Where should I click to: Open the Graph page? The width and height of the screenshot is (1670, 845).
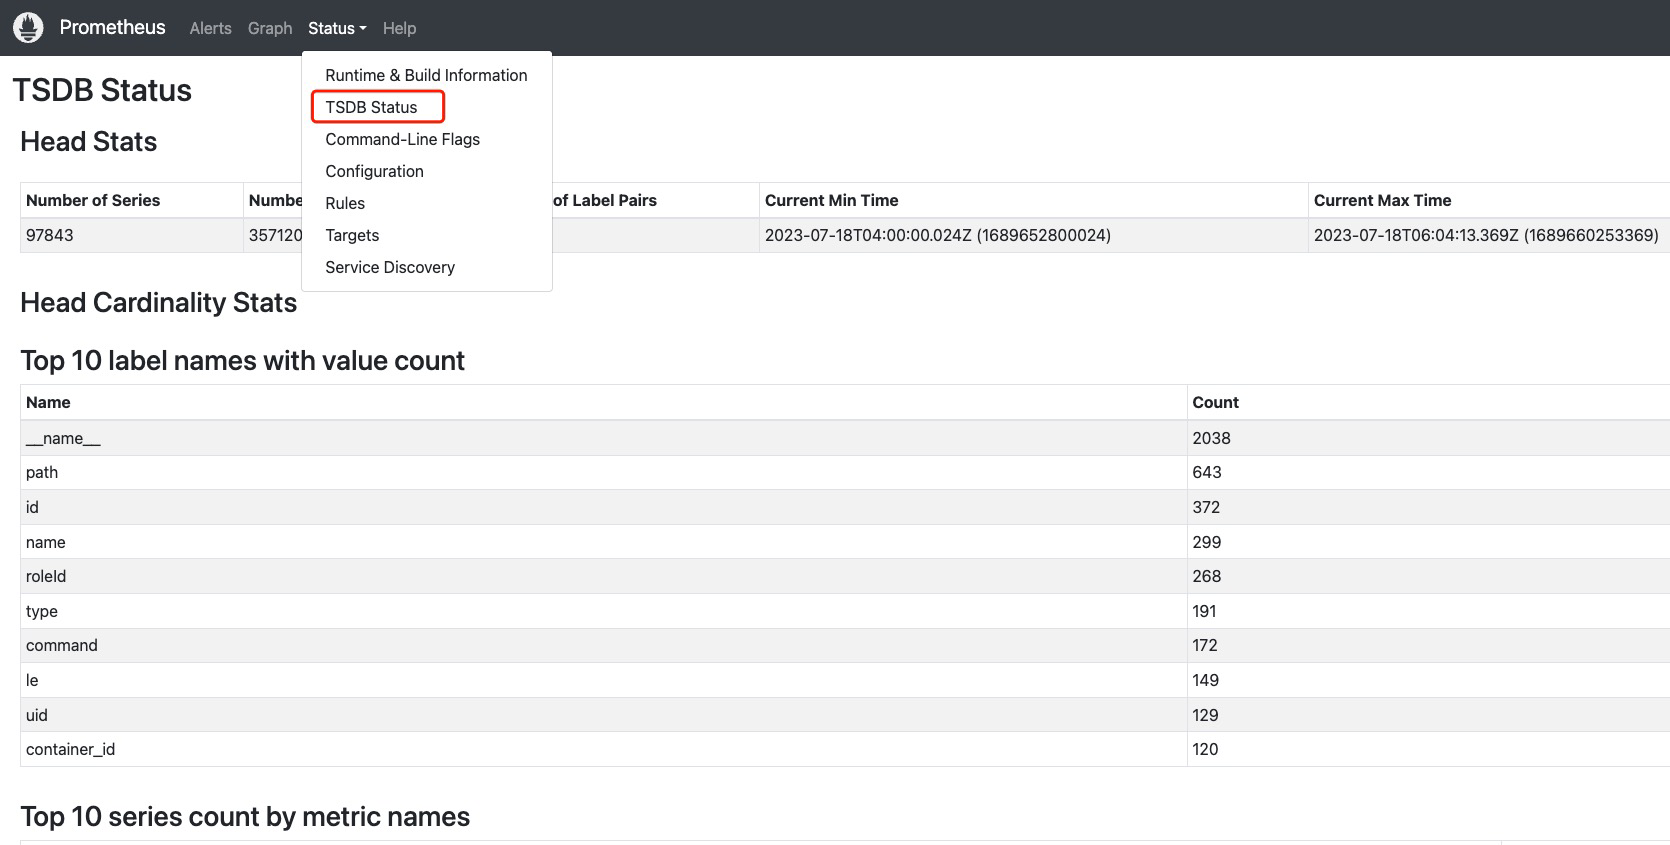270,28
